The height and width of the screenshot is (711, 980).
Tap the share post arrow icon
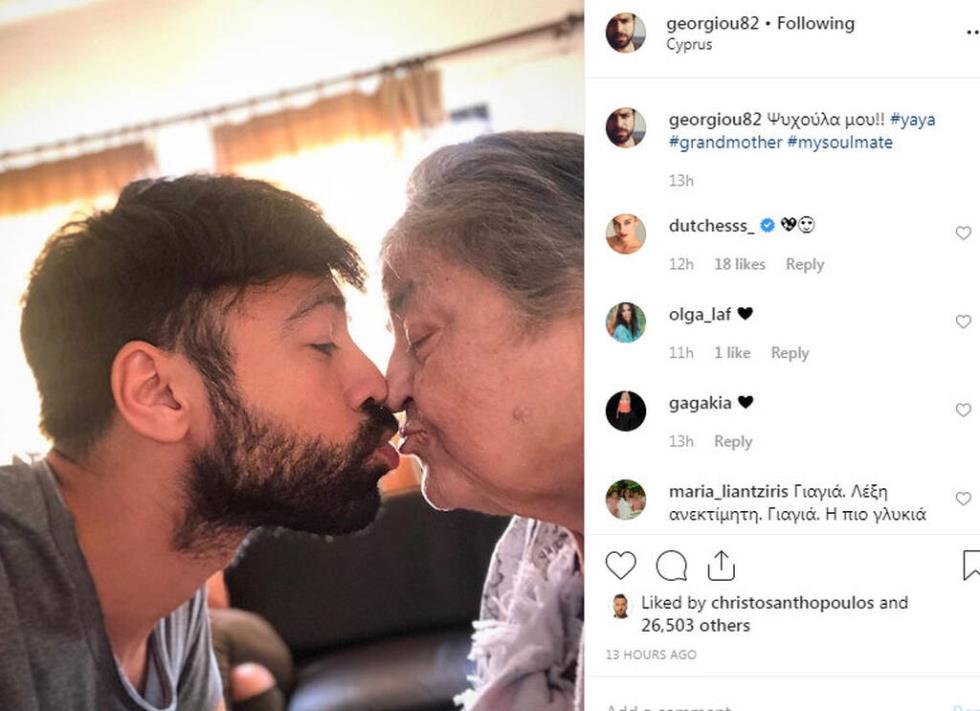[x=721, y=566]
